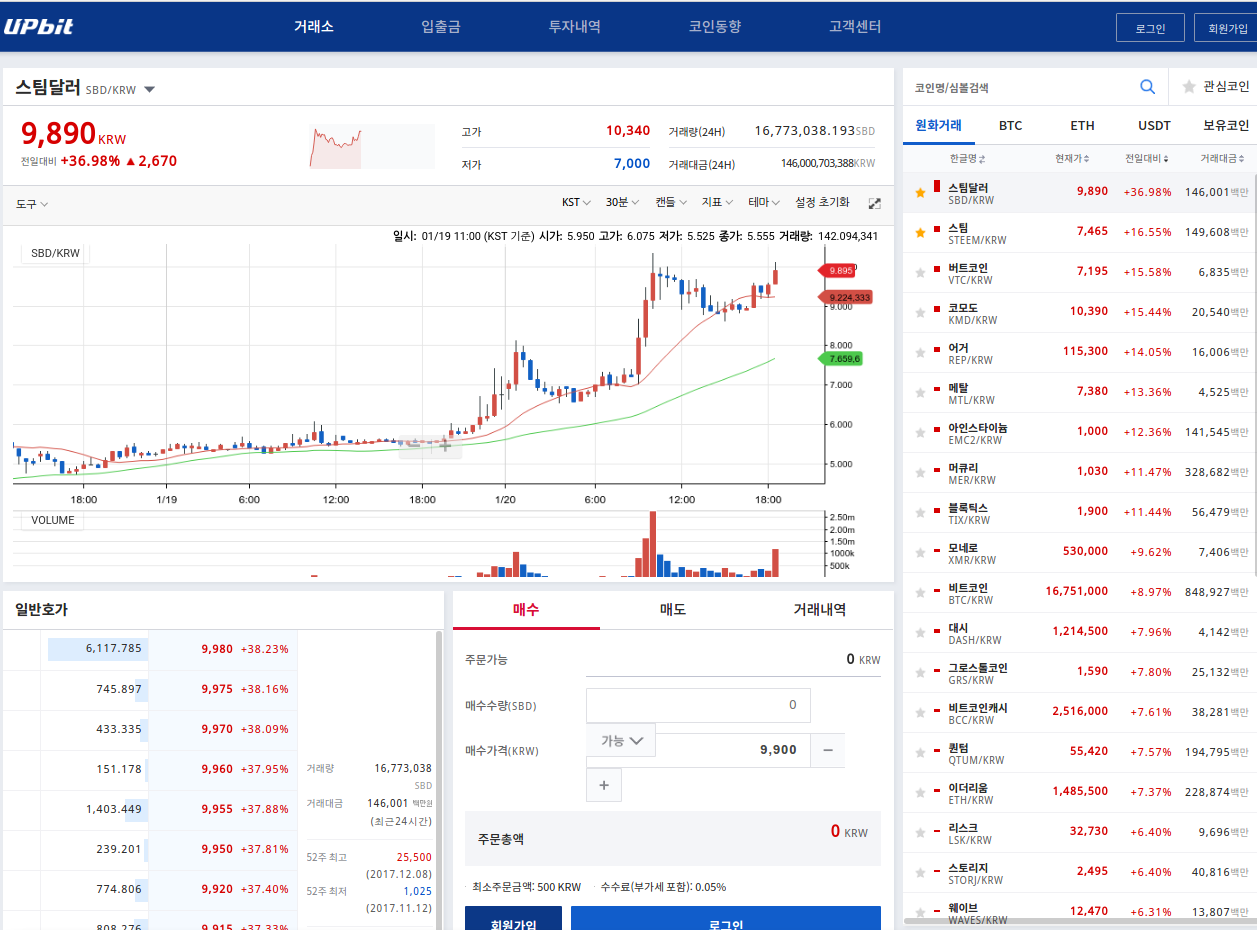Click the 회원가입 button in order form

(513, 919)
